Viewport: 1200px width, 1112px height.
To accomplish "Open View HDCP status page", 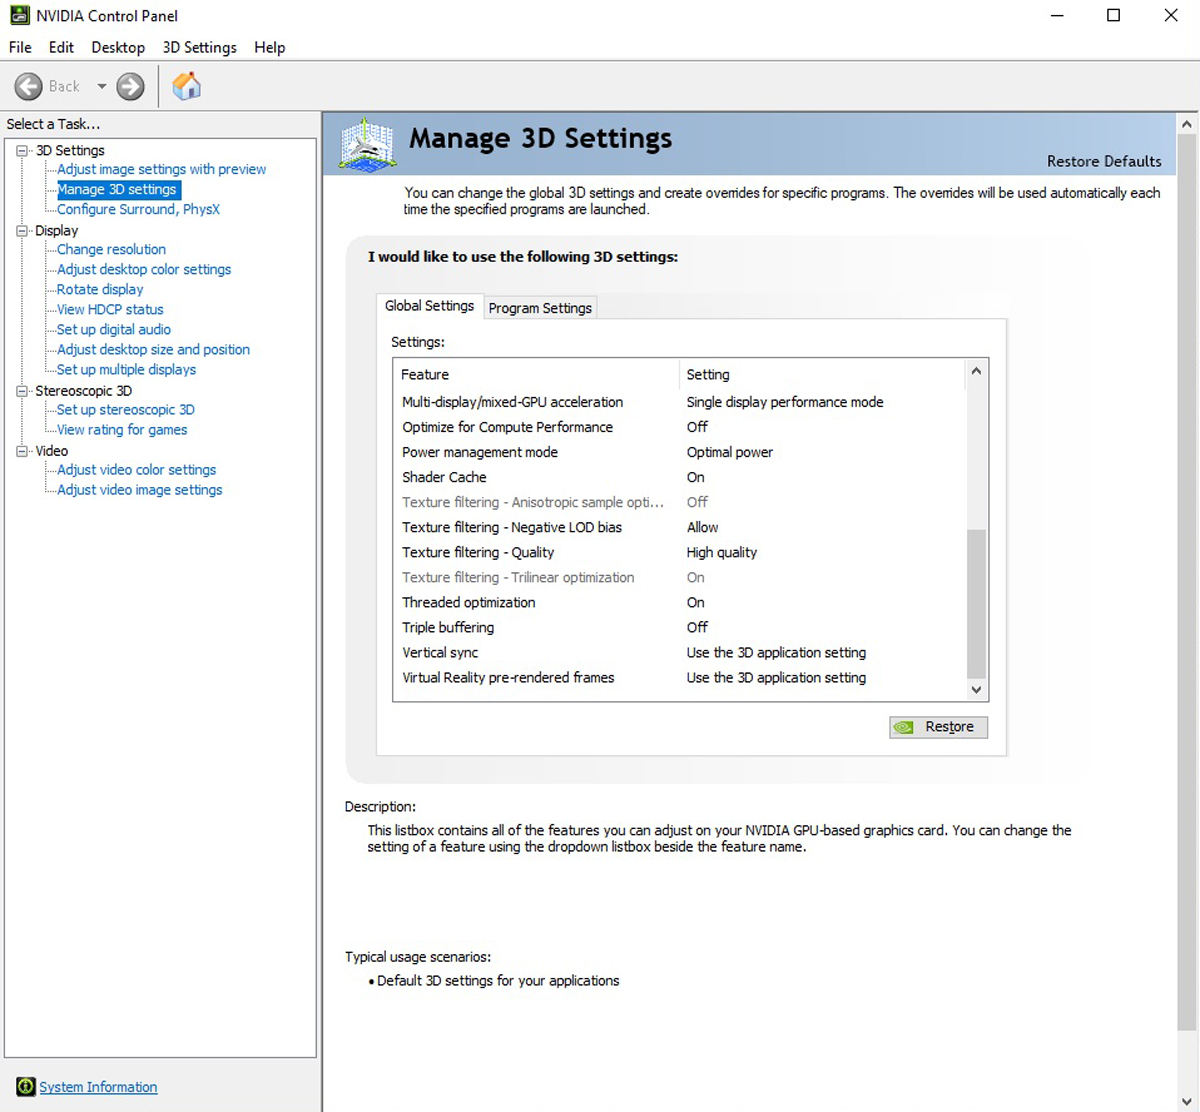I will (110, 309).
